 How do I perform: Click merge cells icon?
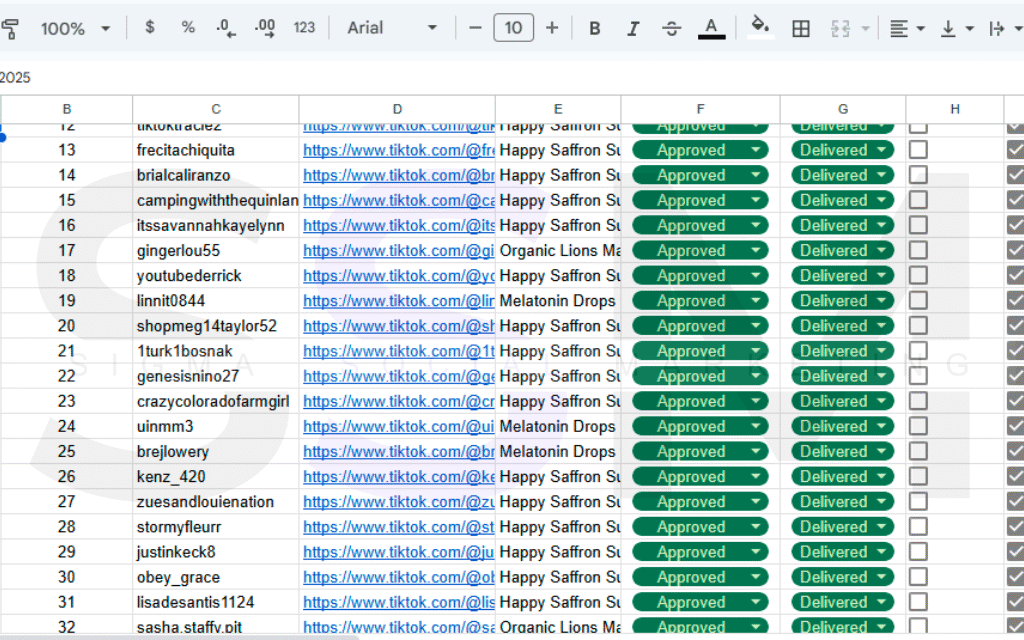coord(840,28)
